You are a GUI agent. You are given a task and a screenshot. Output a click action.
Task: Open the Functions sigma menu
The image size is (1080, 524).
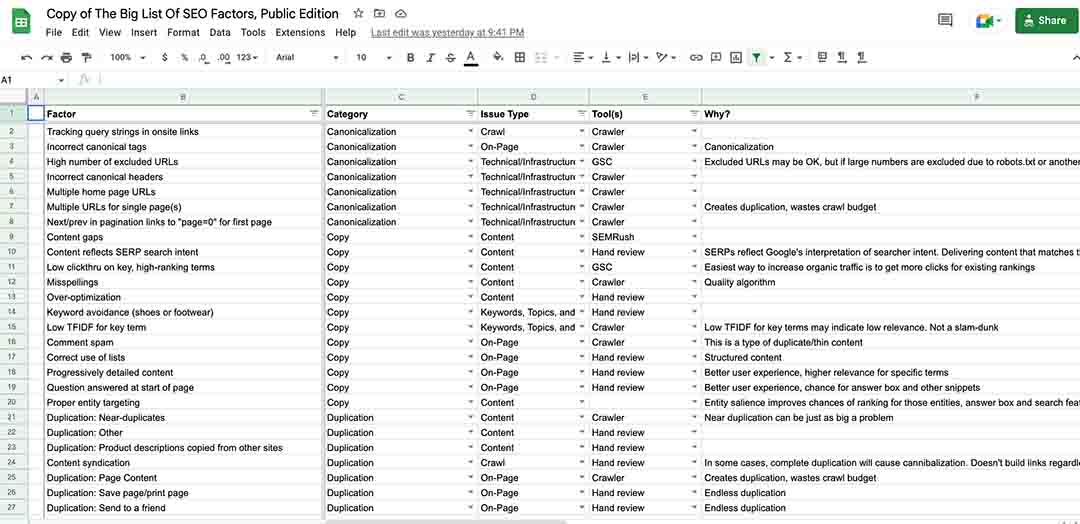pyautogui.click(x=792, y=58)
